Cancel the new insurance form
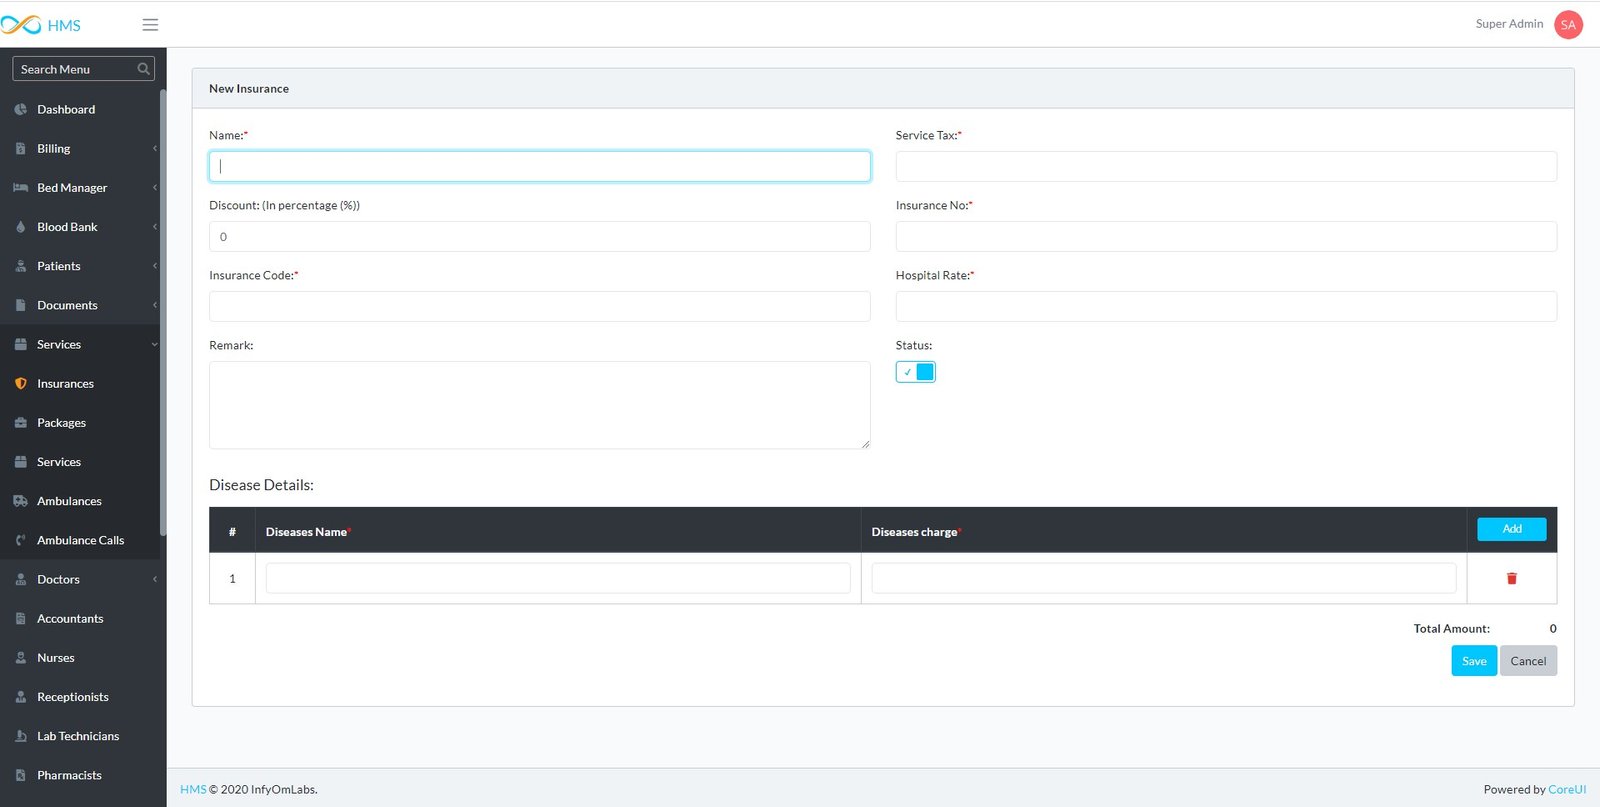The image size is (1600, 807). click(x=1527, y=661)
